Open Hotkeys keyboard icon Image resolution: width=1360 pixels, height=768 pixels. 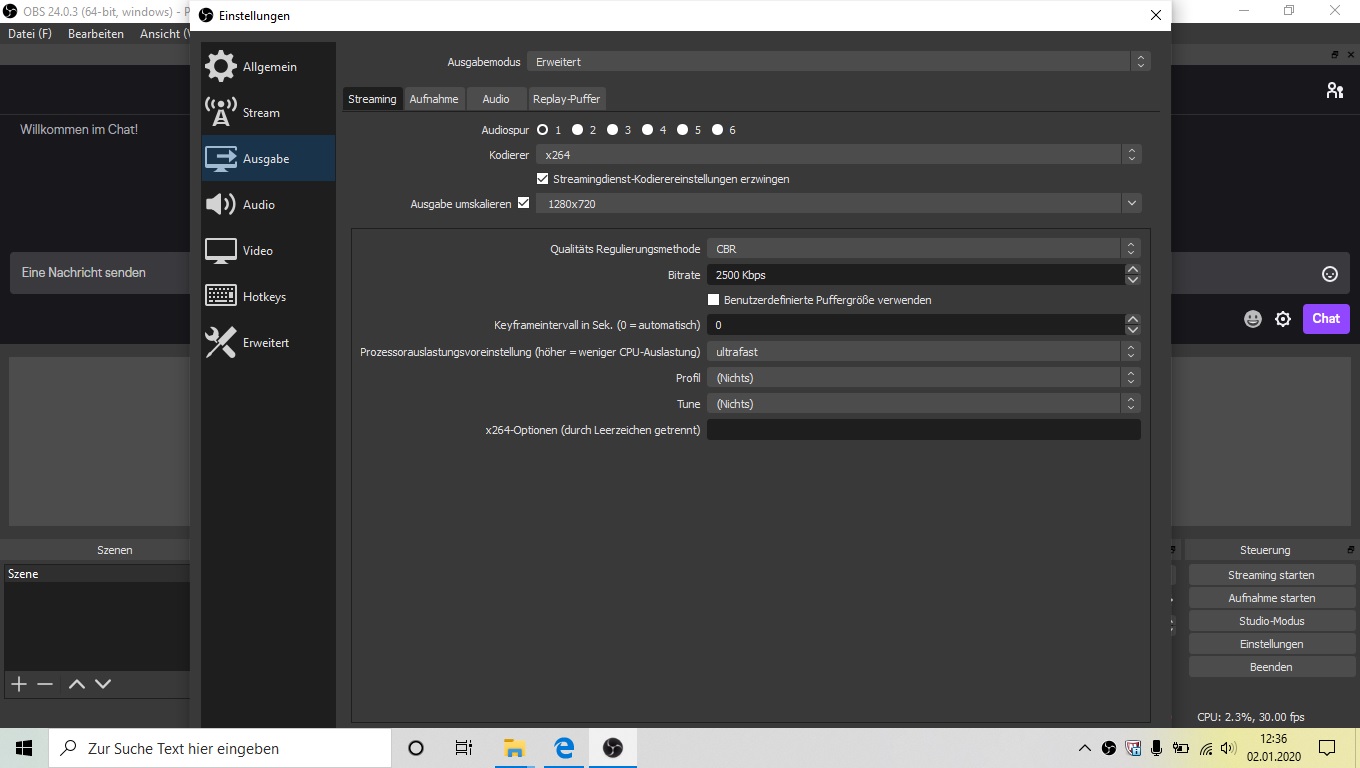(x=221, y=296)
